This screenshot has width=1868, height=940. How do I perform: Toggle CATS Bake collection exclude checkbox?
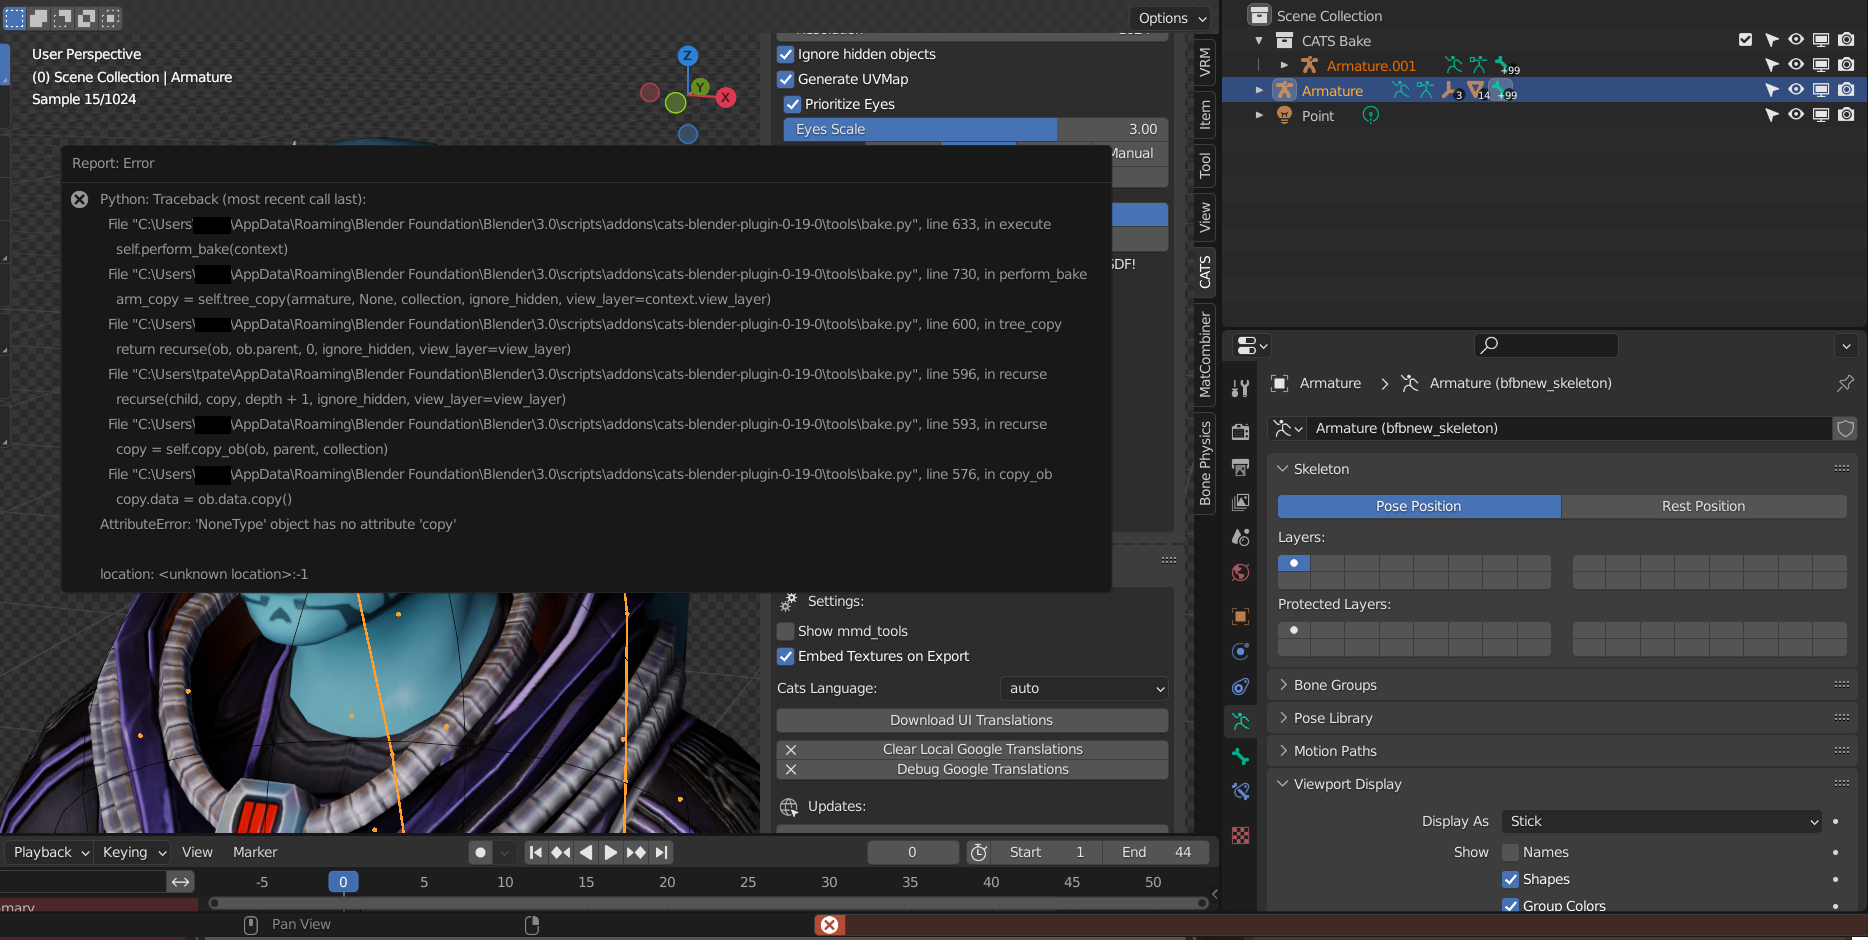(x=1746, y=40)
